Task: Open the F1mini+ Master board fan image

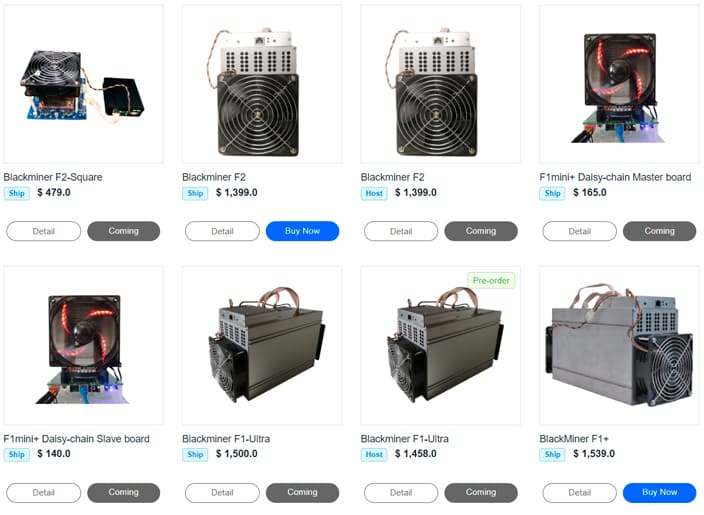Action: (619, 84)
